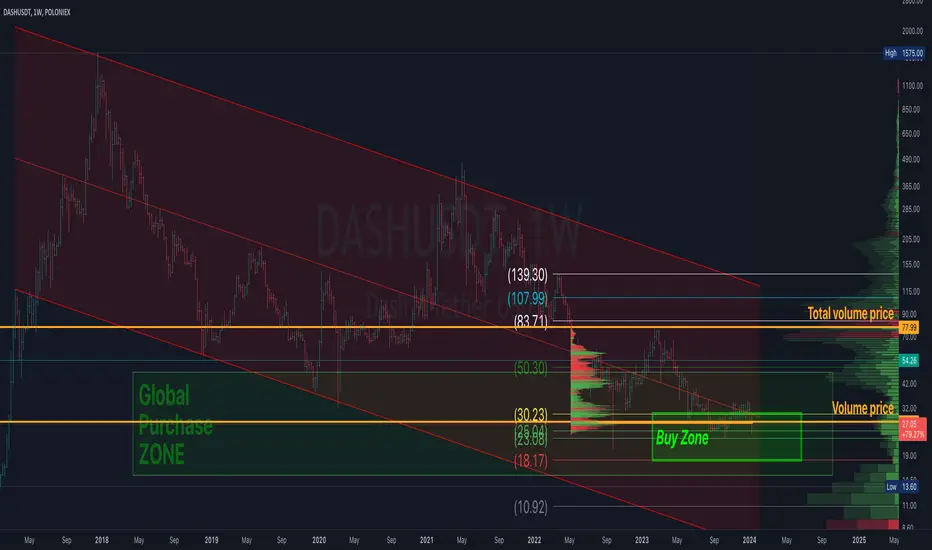Click the 19.00 price scale value
The height and width of the screenshot is (550, 932).
tap(909, 455)
